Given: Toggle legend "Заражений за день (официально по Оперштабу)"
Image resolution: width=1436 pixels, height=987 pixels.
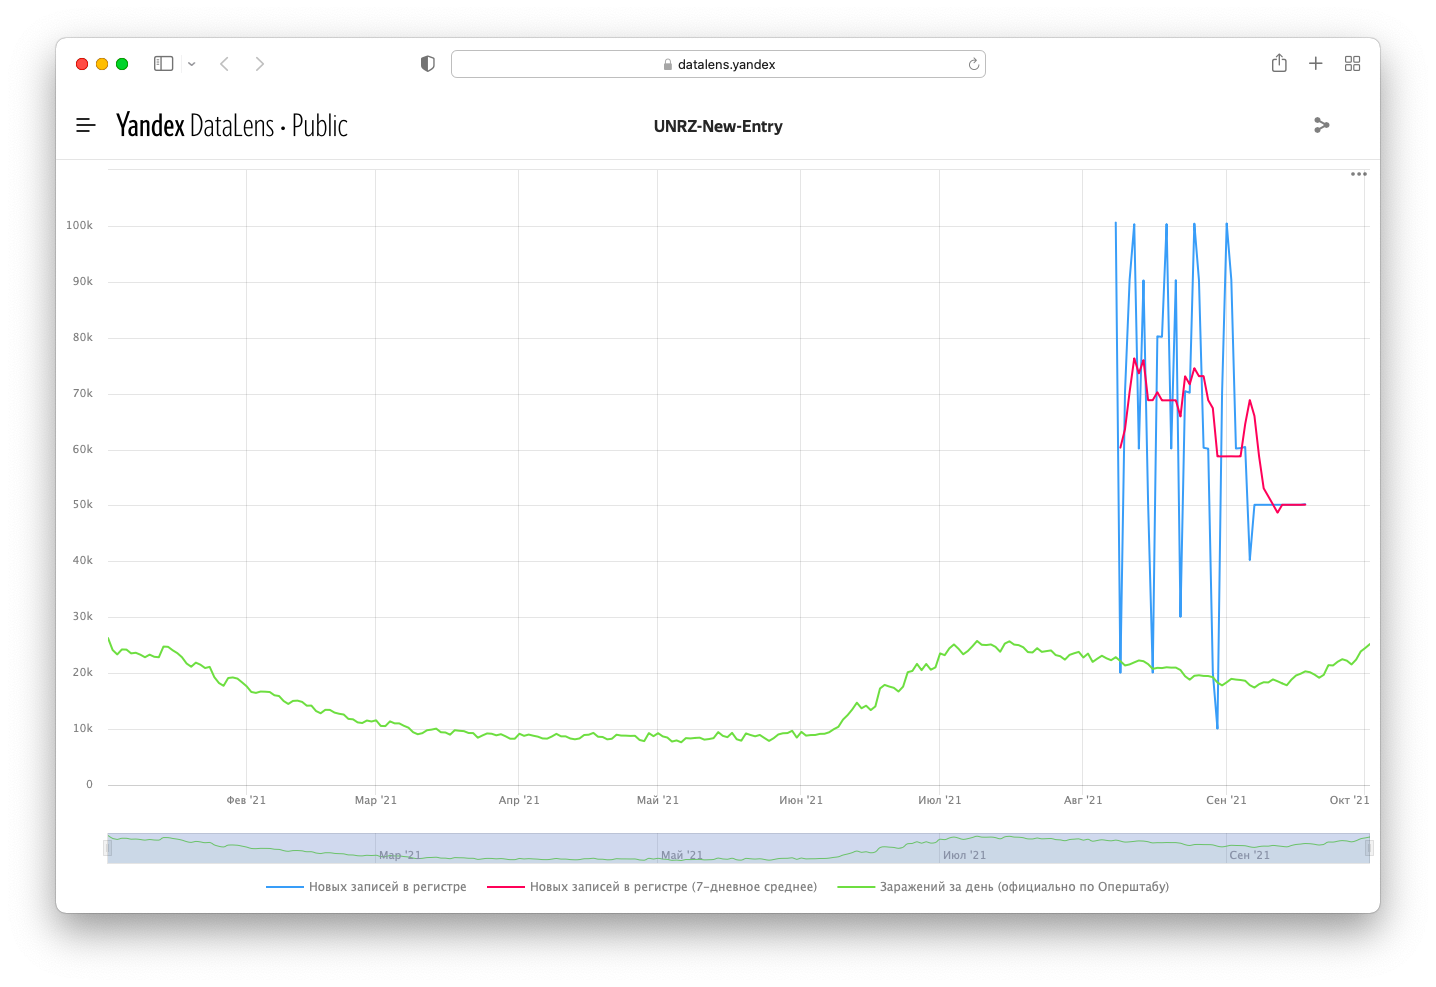Looking at the screenshot, I should (x=1003, y=887).
